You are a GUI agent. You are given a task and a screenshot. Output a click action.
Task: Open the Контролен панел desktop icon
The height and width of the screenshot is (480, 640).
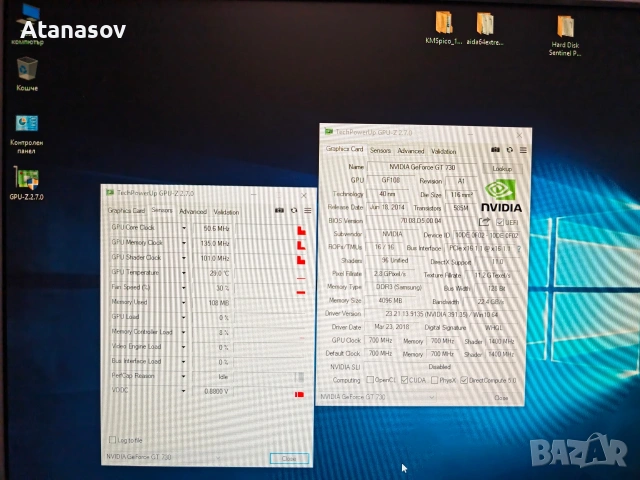[27, 134]
